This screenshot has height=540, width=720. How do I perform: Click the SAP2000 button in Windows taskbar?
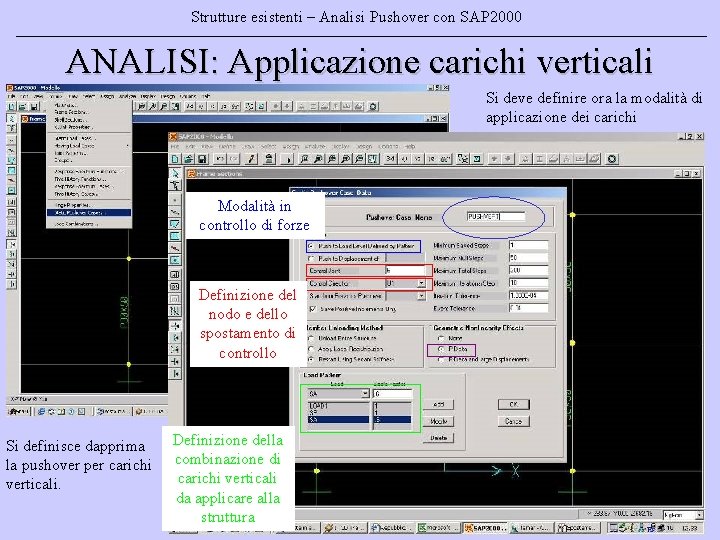click(485, 528)
